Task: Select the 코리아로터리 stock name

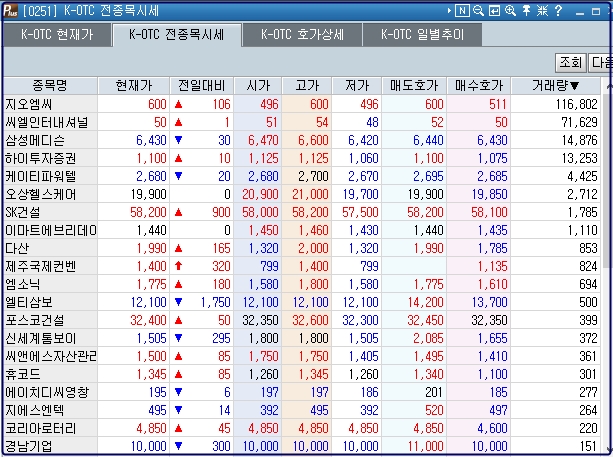Action: point(40,428)
